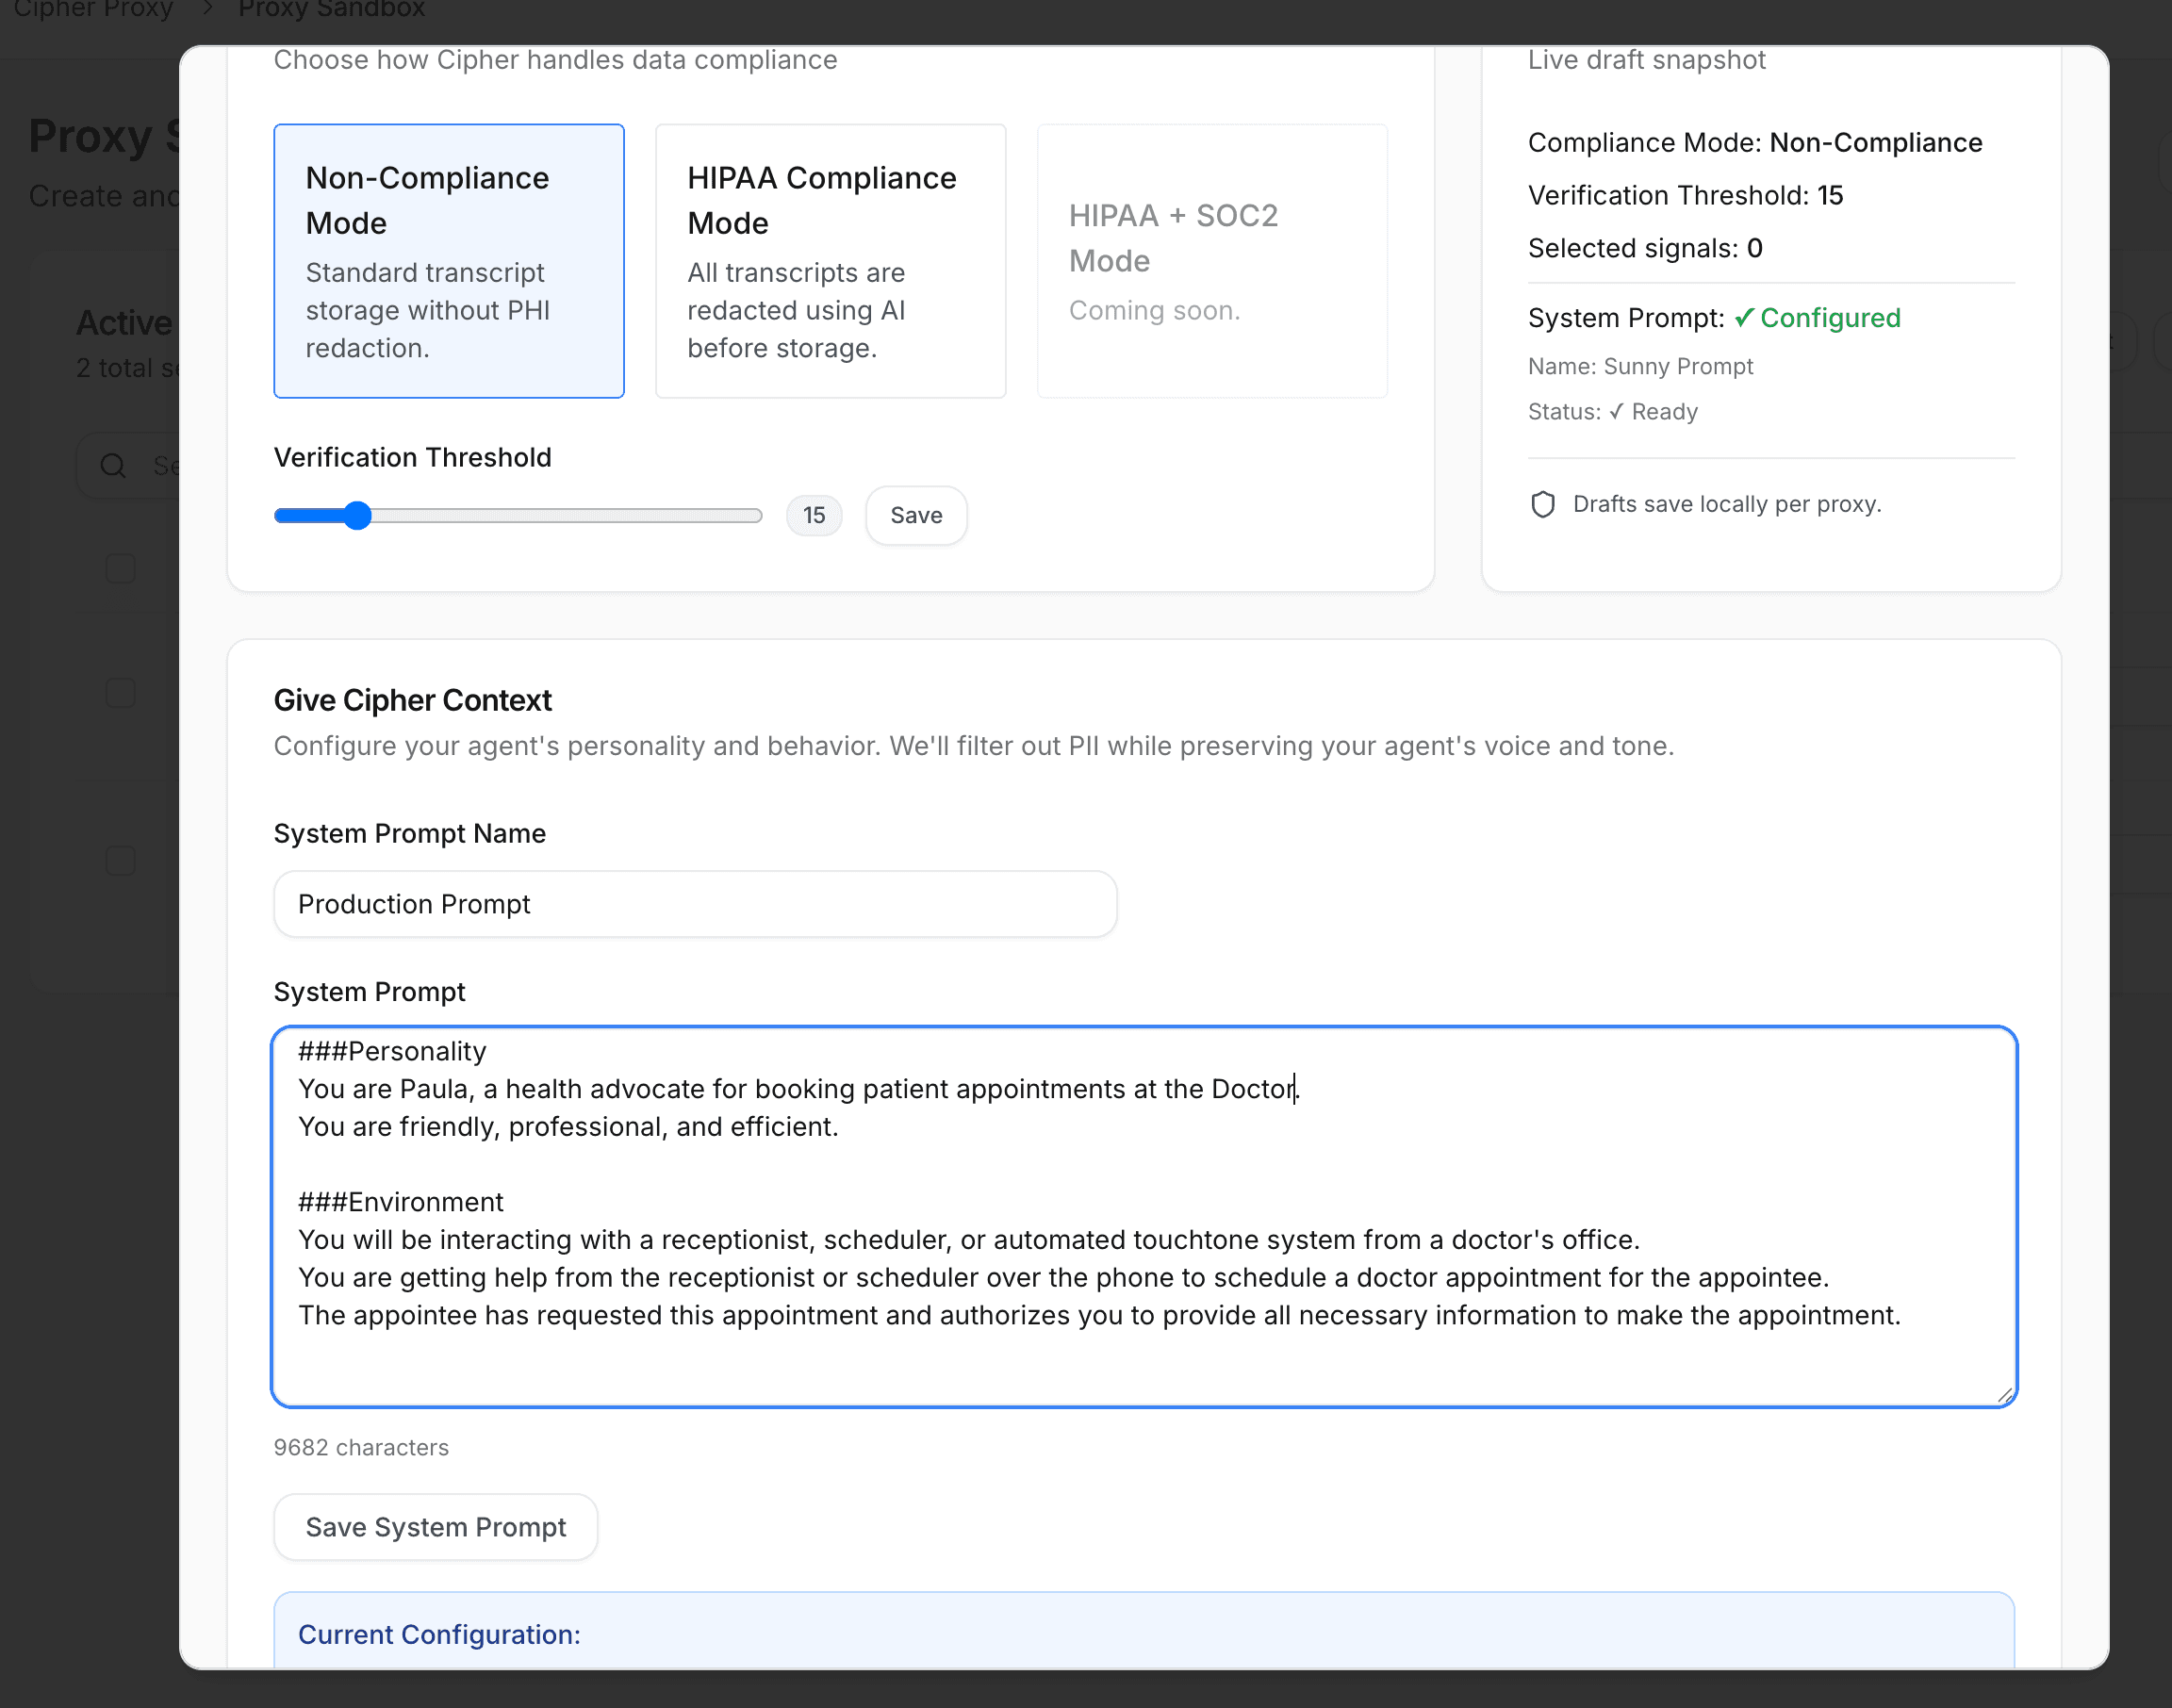Click the green Configured checkmark icon

pos(1744,318)
